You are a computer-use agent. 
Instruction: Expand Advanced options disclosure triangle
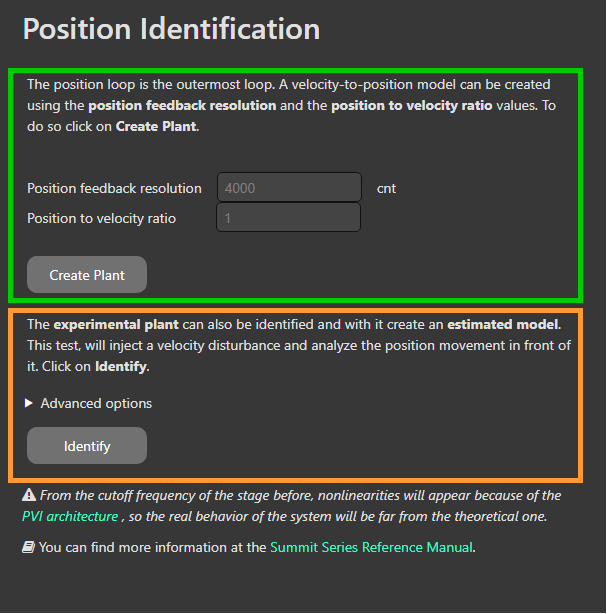pos(28,403)
